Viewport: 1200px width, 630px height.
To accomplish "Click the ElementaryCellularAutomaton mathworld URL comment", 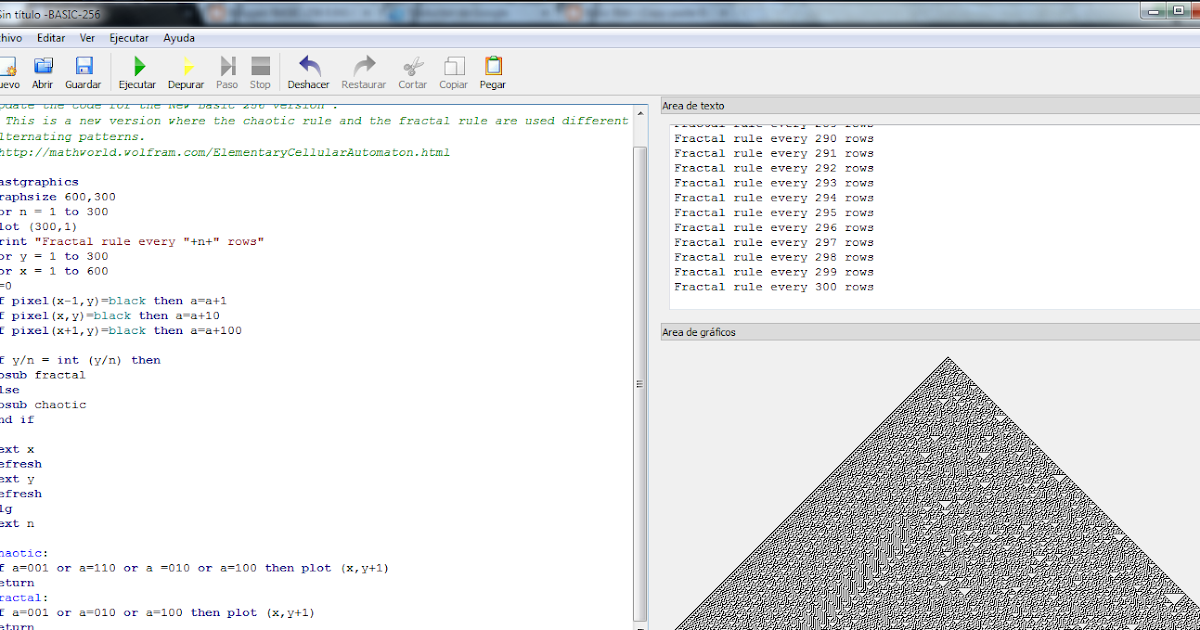I will pyautogui.click(x=225, y=152).
